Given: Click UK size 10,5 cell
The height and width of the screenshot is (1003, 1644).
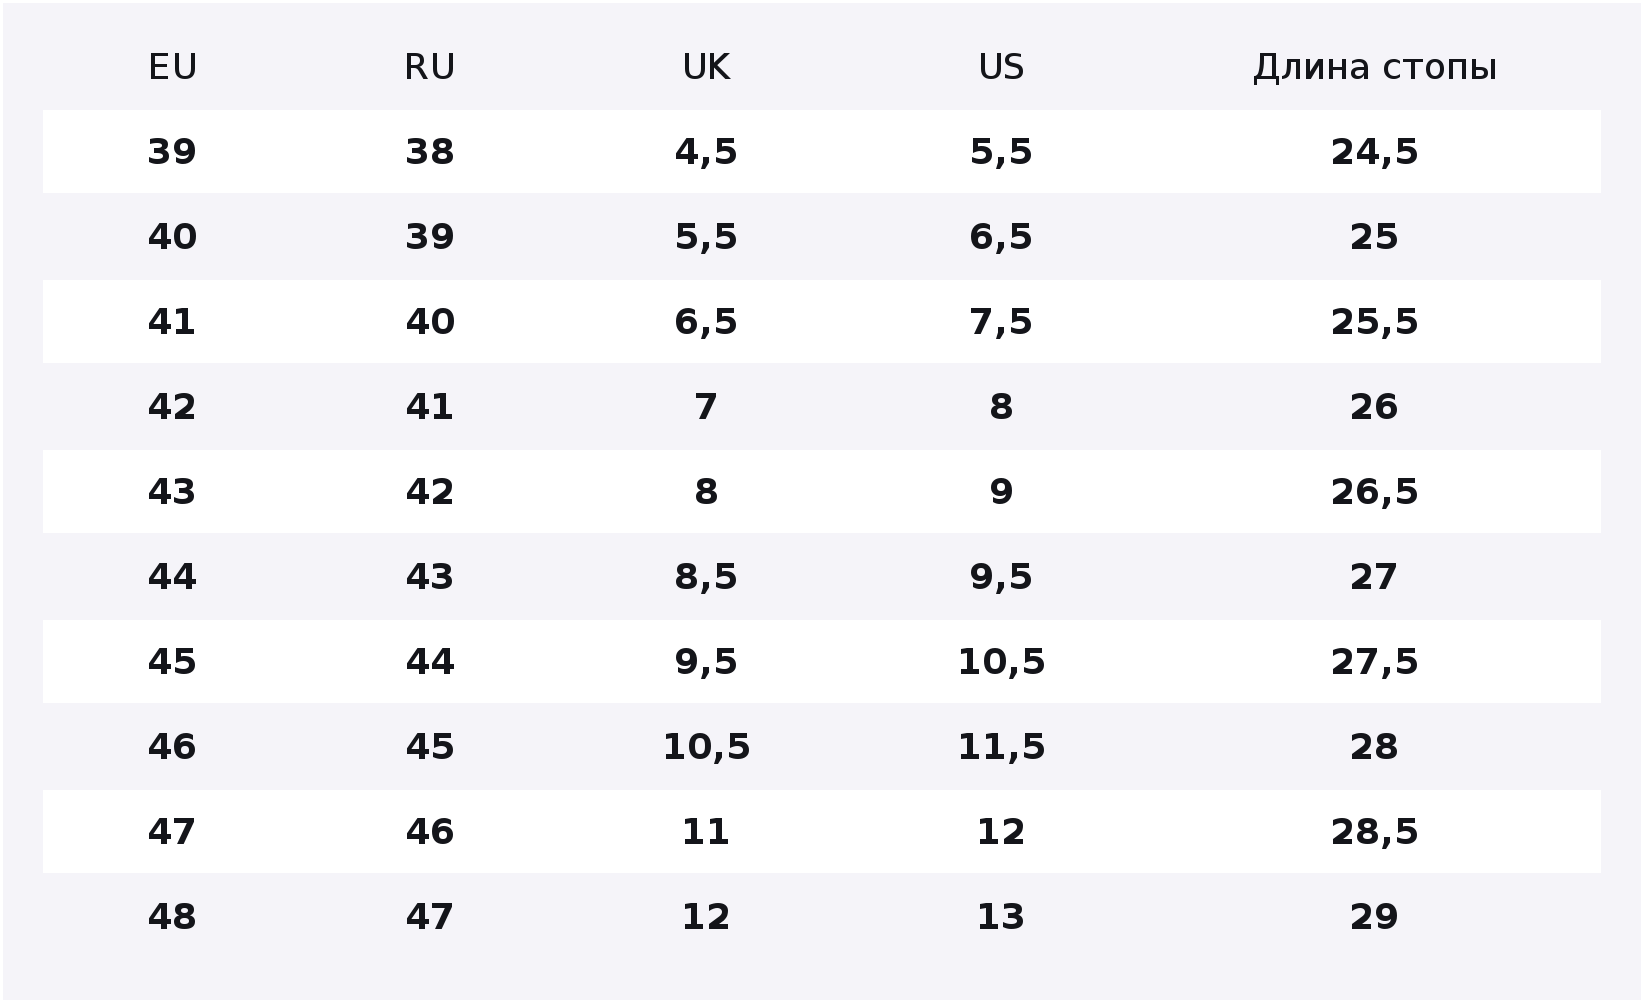Looking at the screenshot, I should point(706,747).
